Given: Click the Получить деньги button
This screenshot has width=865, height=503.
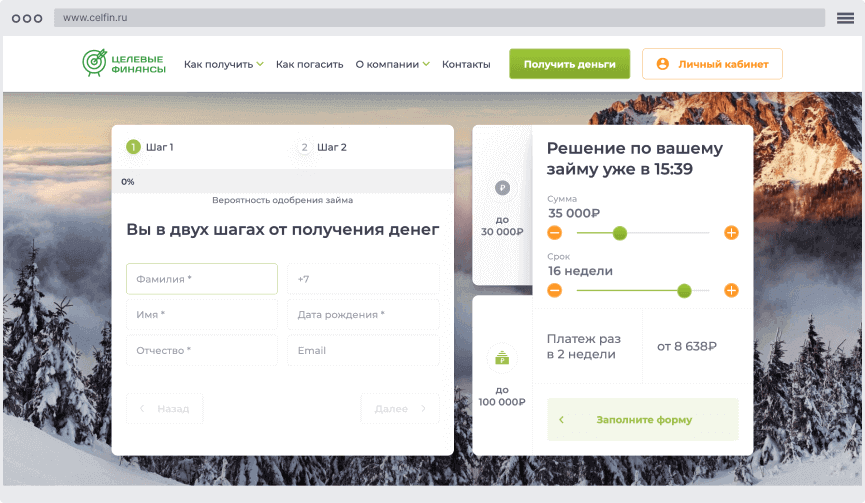Looking at the screenshot, I should (569, 64).
